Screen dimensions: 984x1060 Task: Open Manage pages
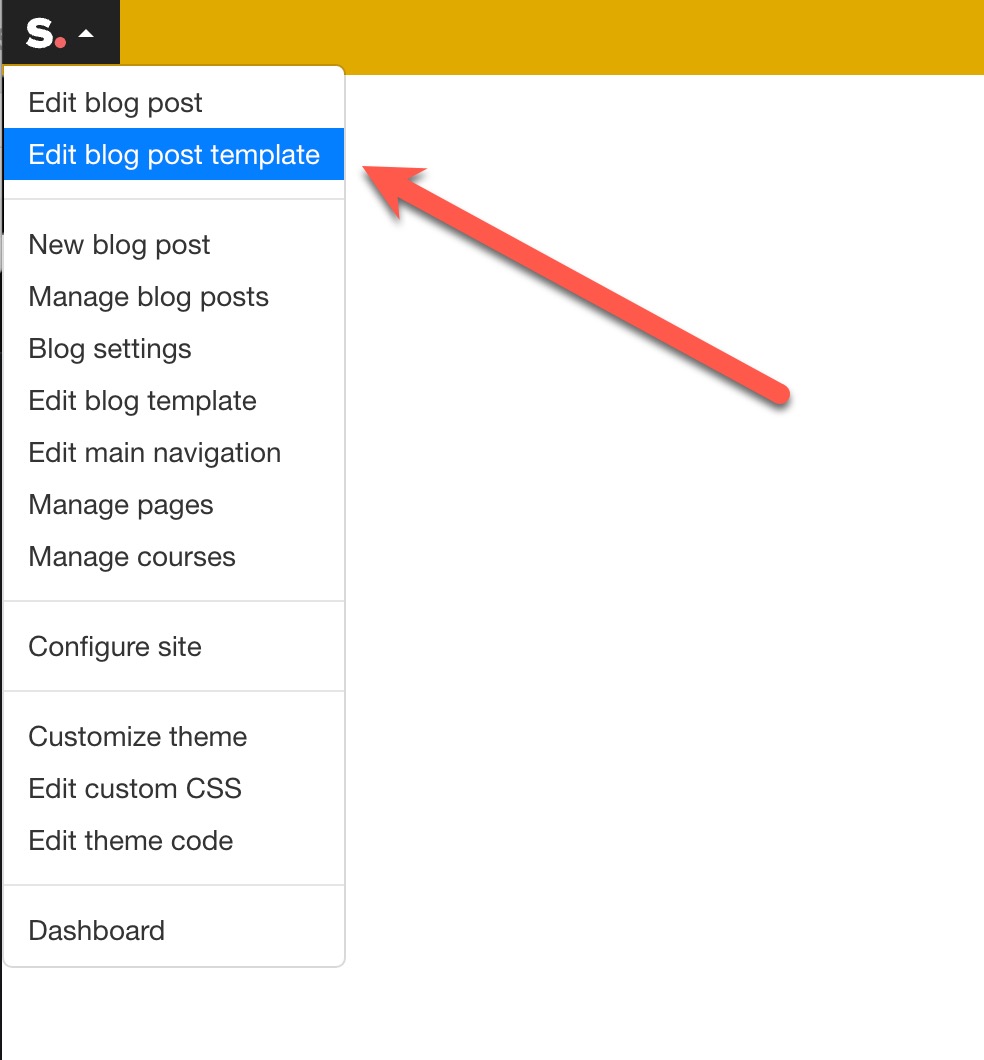pyautogui.click(x=121, y=504)
